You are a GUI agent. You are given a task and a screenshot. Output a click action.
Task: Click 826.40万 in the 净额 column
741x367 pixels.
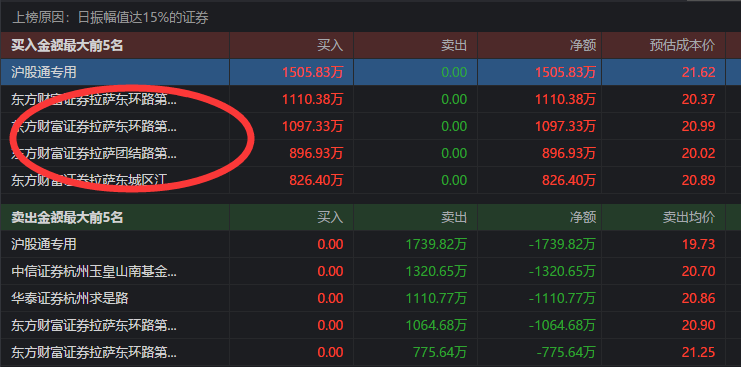[569, 180]
